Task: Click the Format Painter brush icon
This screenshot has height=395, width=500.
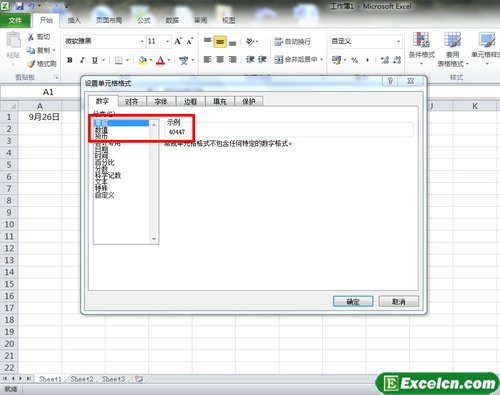Action: pyautogui.click(x=31, y=64)
